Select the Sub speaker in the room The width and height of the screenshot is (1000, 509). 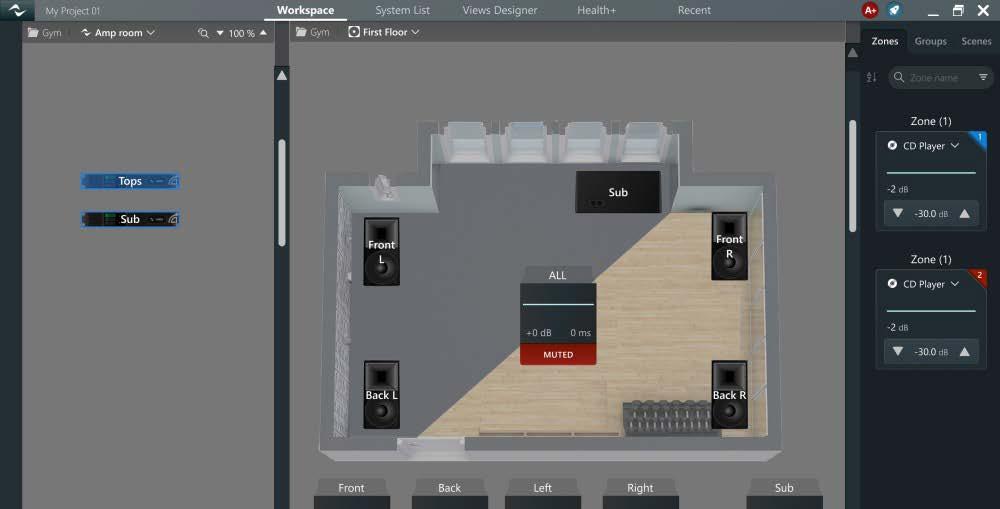tap(618, 192)
